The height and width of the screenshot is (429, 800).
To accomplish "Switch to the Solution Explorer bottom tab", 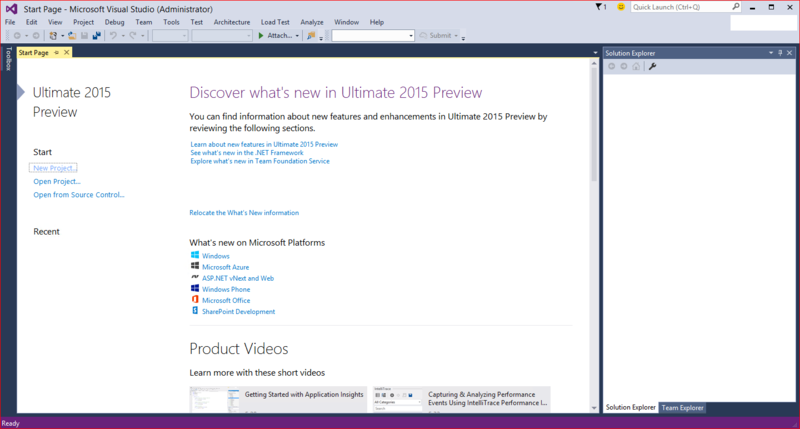I will pos(630,408).
